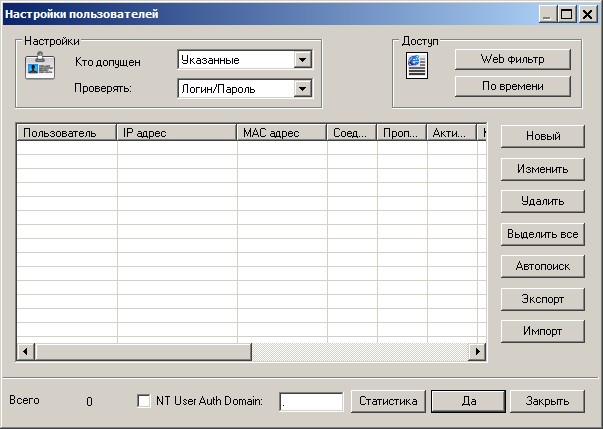Confirm with the Да button

[467, 401]
